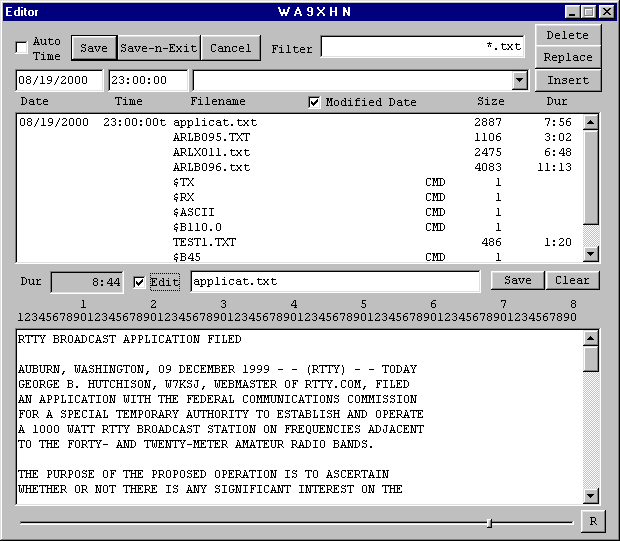Click the R button at bottom right
Viewport: 620px width, 541px height.
coord(593,521)
